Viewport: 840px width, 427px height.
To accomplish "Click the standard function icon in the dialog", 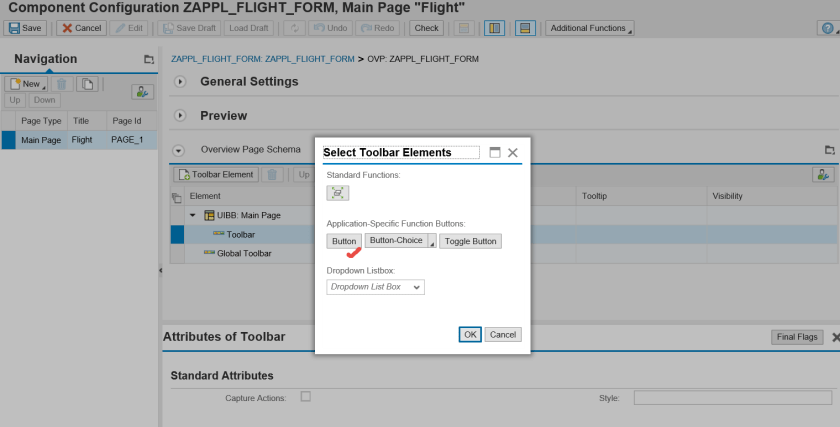I will coord(338,193).
